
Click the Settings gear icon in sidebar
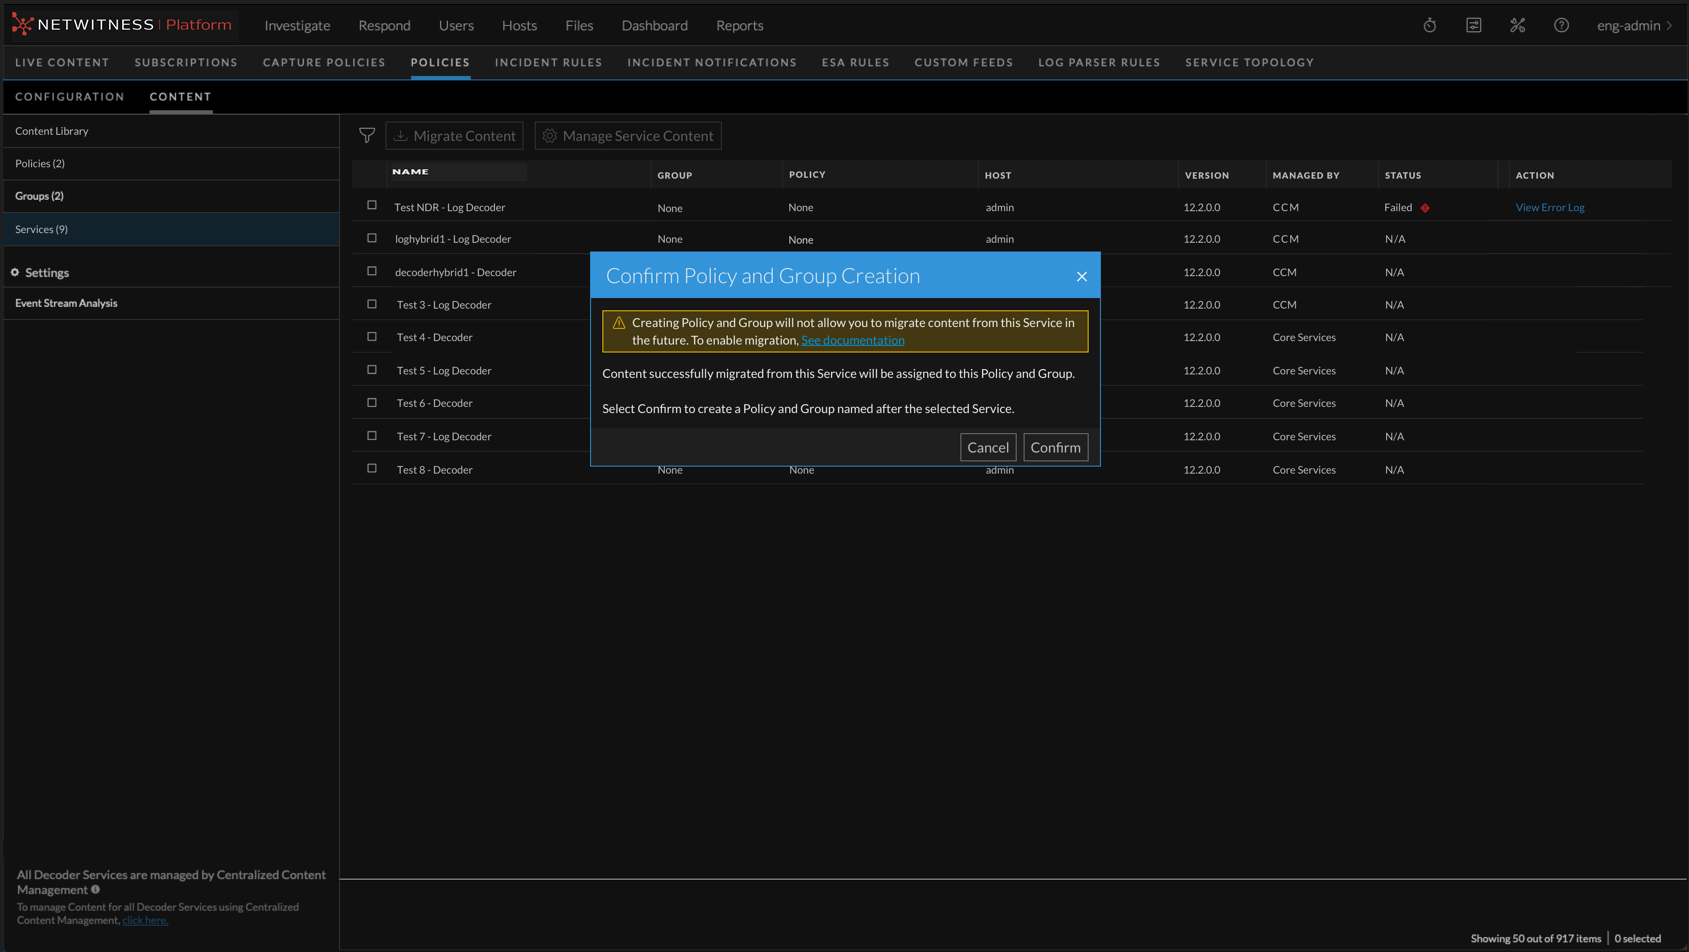pos(15,272)
